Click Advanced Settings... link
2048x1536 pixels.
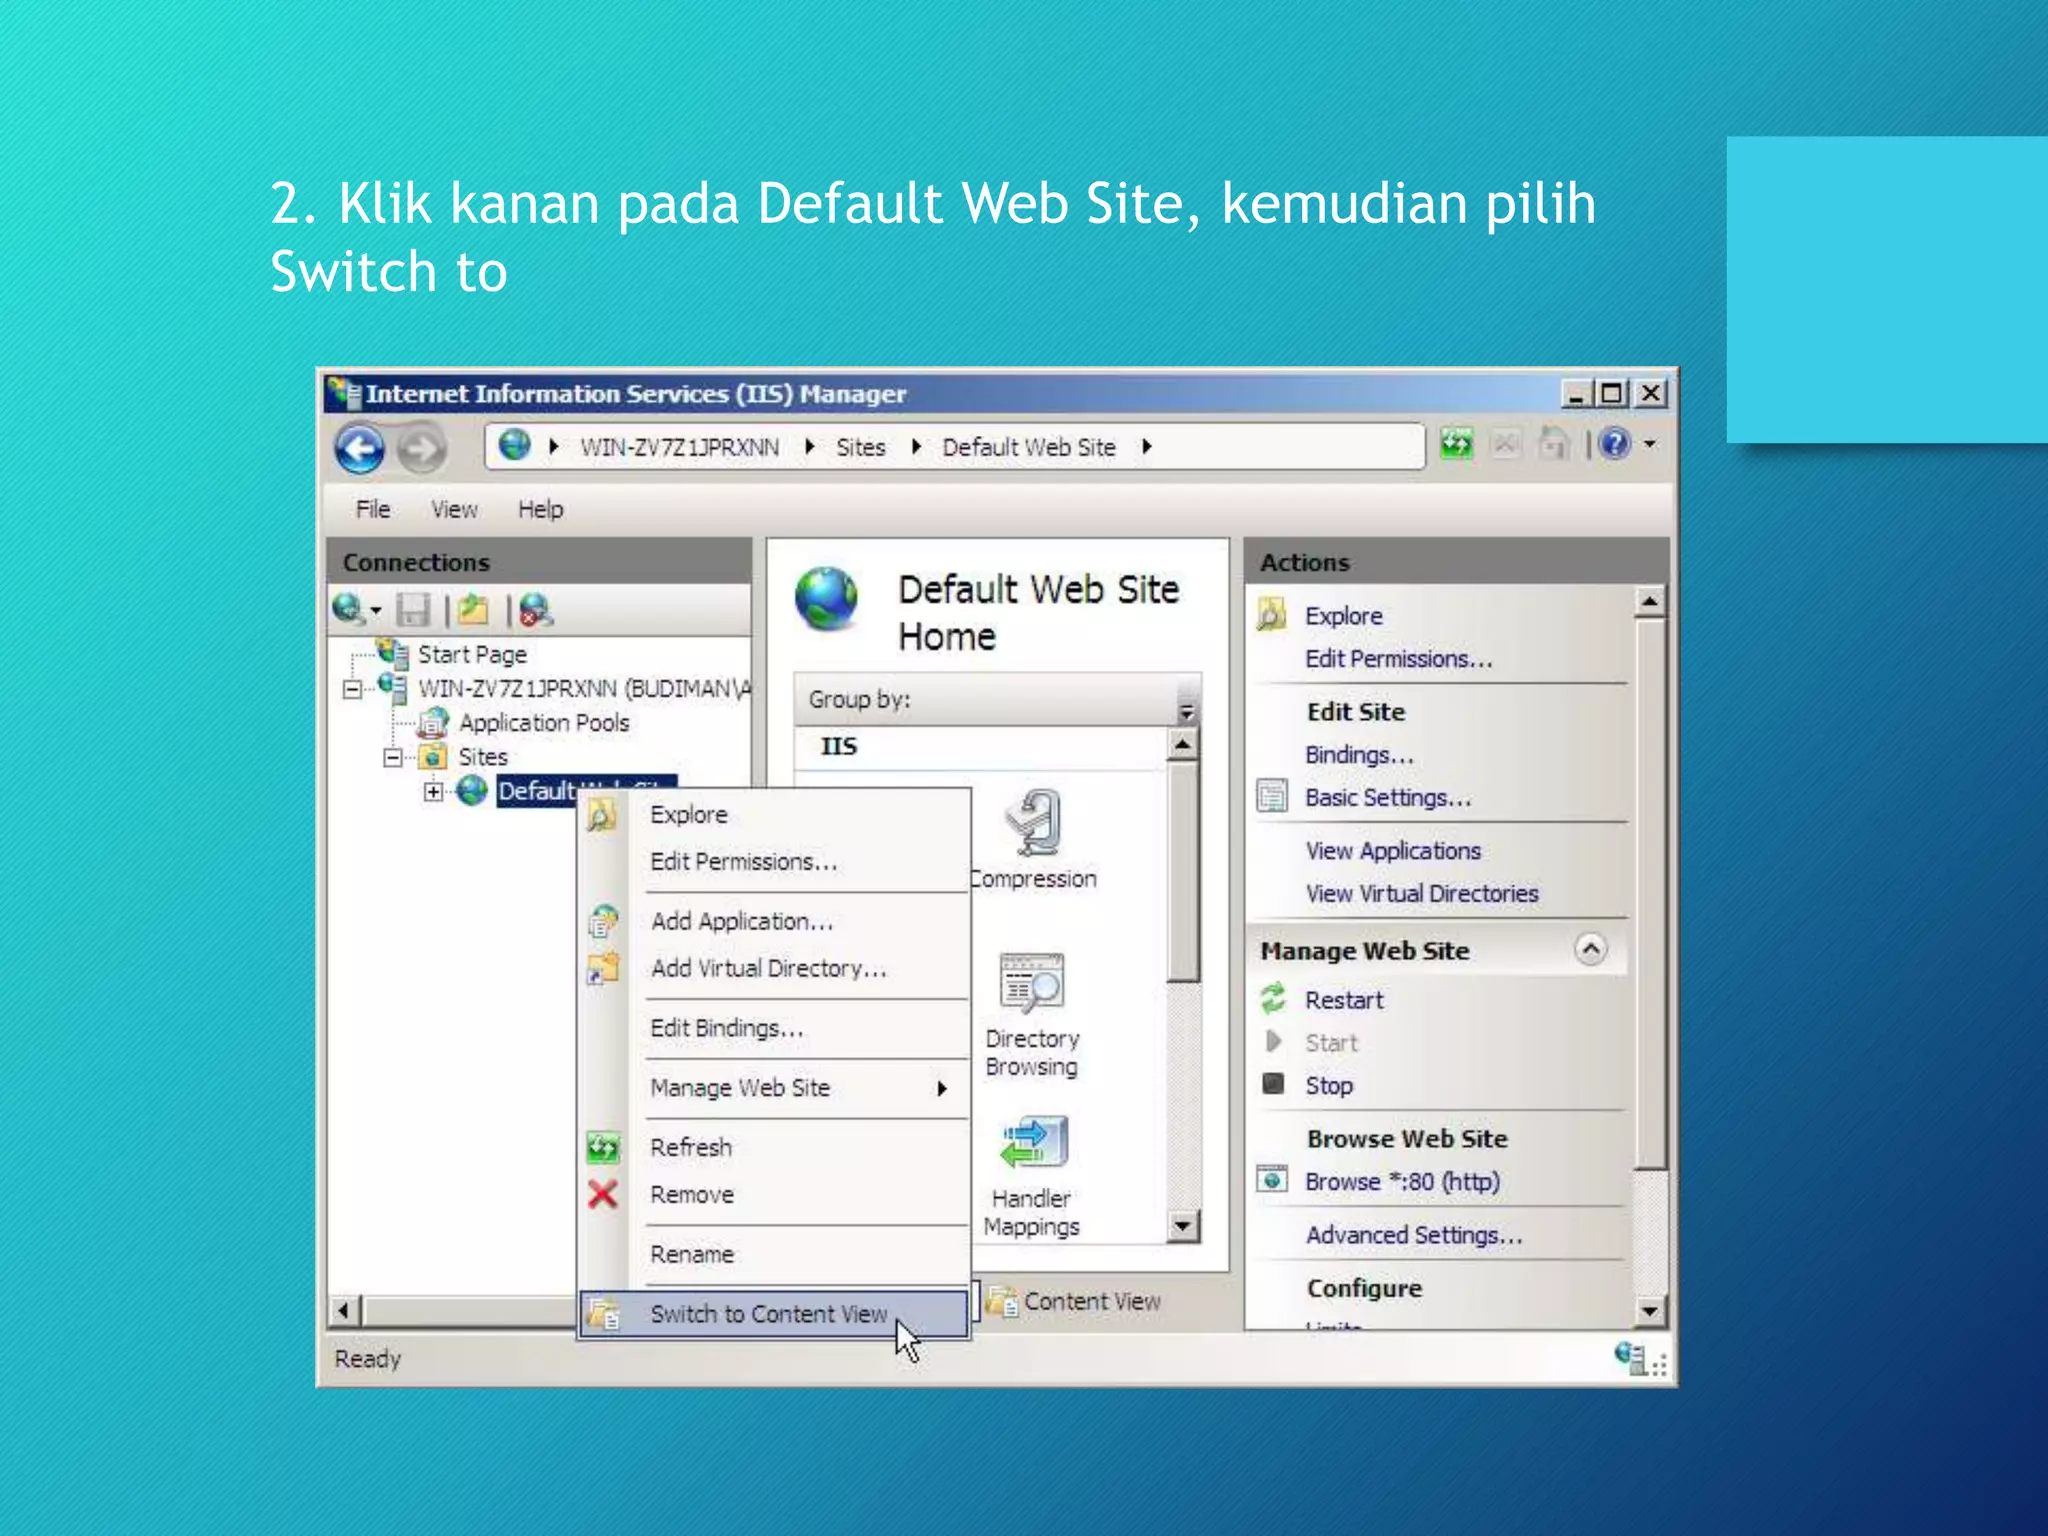click(1414, 1236)
